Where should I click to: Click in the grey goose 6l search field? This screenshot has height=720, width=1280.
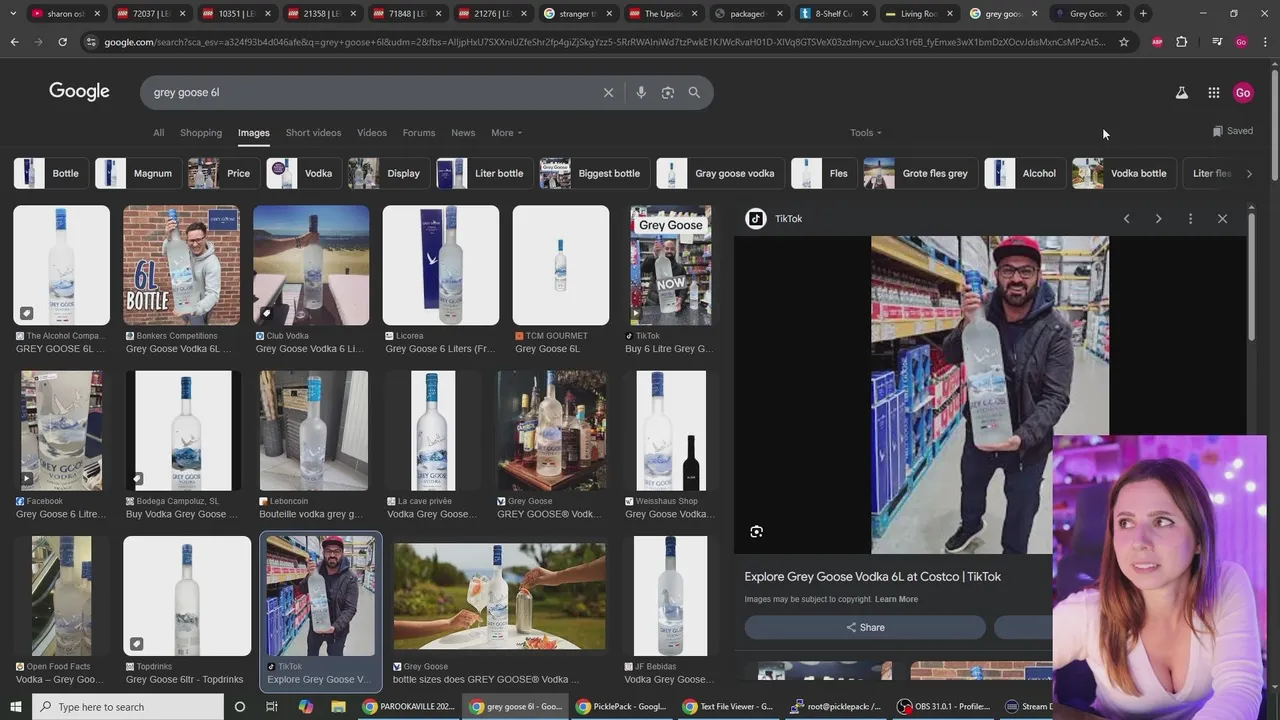point(370,92)
